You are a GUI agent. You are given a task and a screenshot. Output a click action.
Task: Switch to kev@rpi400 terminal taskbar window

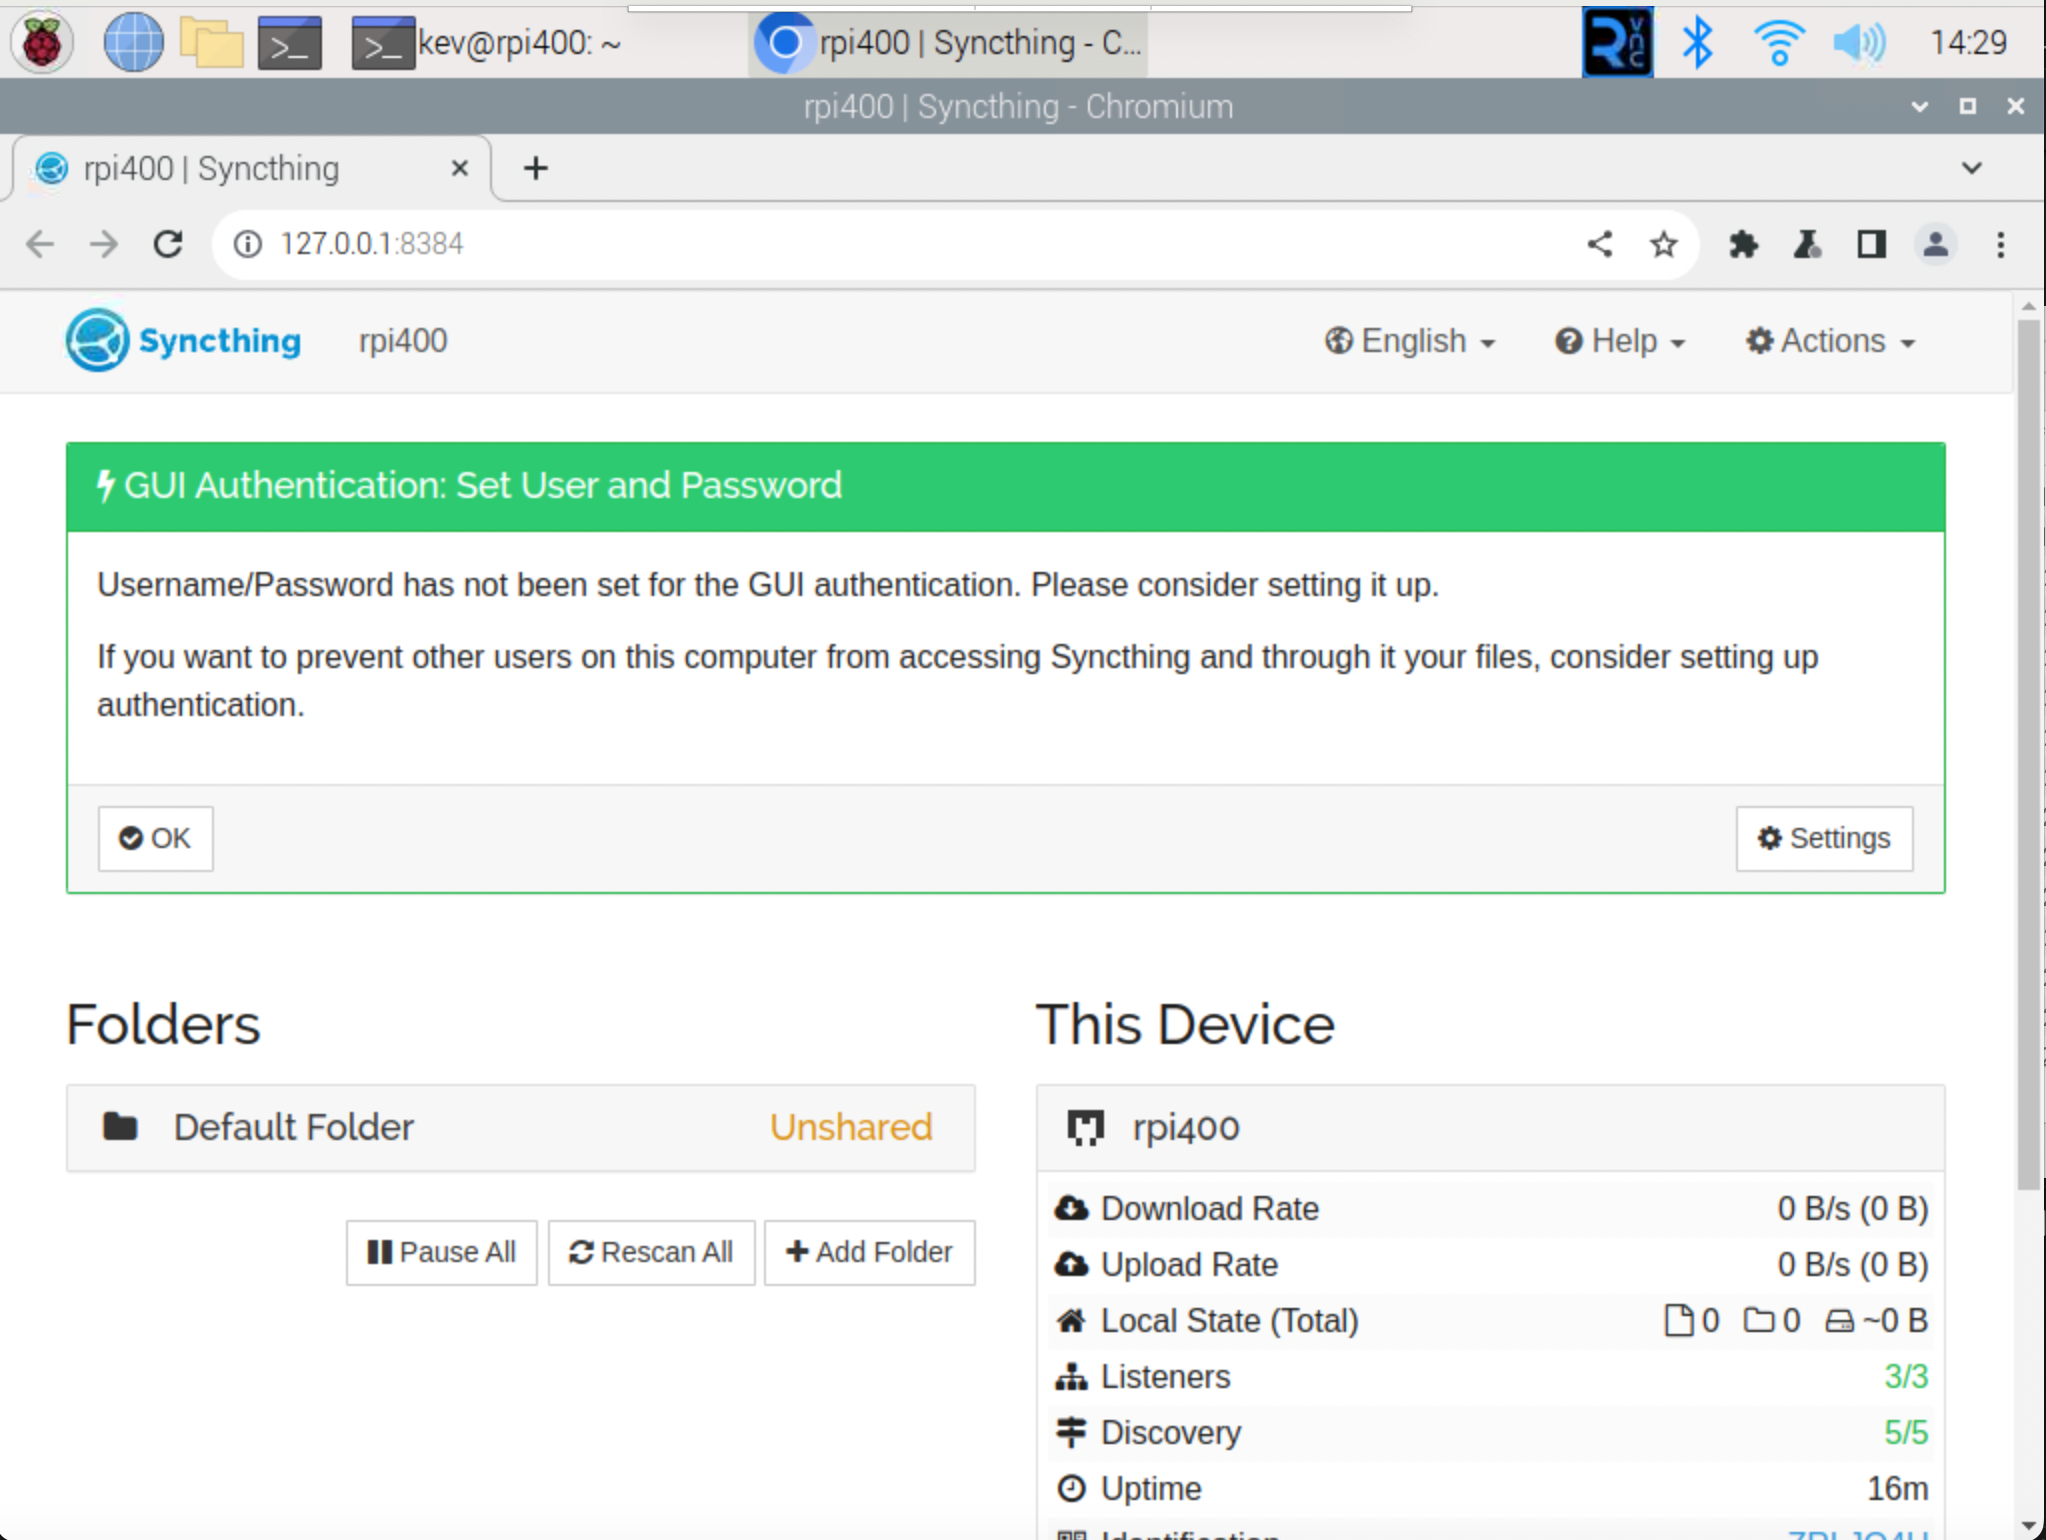tap(488, 43)
